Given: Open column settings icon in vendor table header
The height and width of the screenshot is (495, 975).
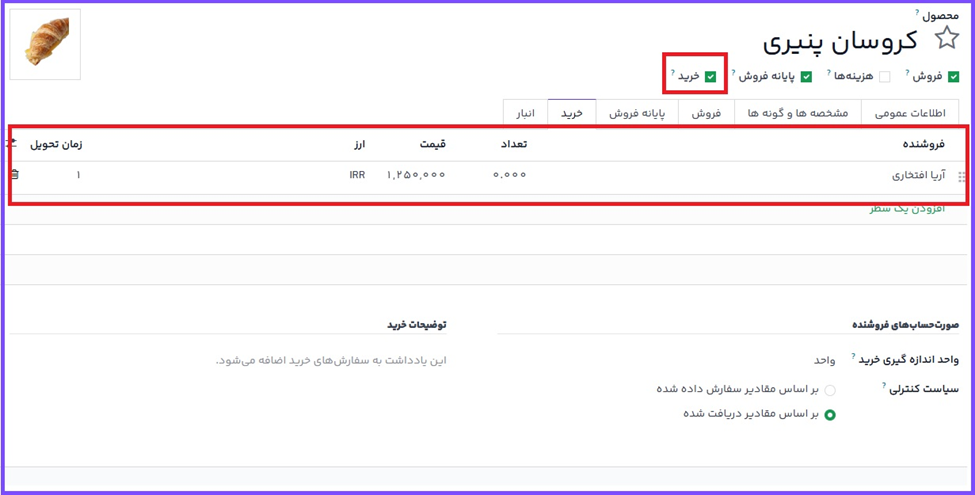Looking at the screenshot, I should click(12, 144).
